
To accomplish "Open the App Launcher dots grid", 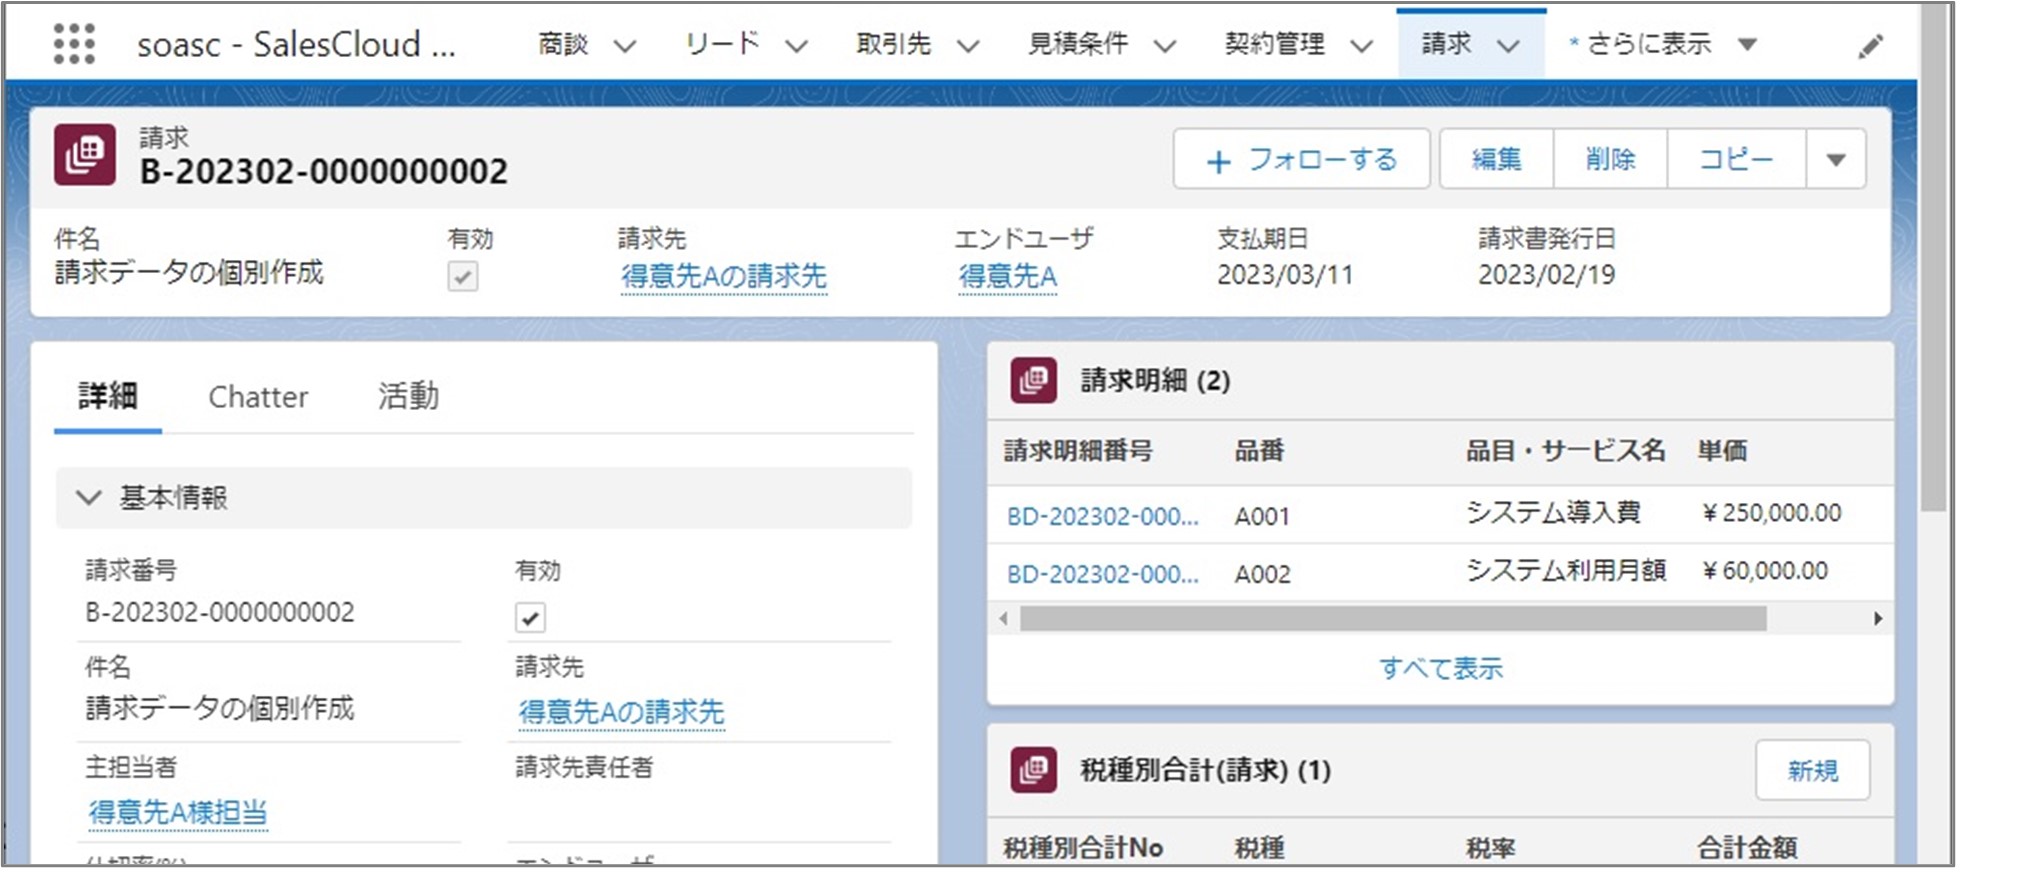I will (x=74, y=44).
